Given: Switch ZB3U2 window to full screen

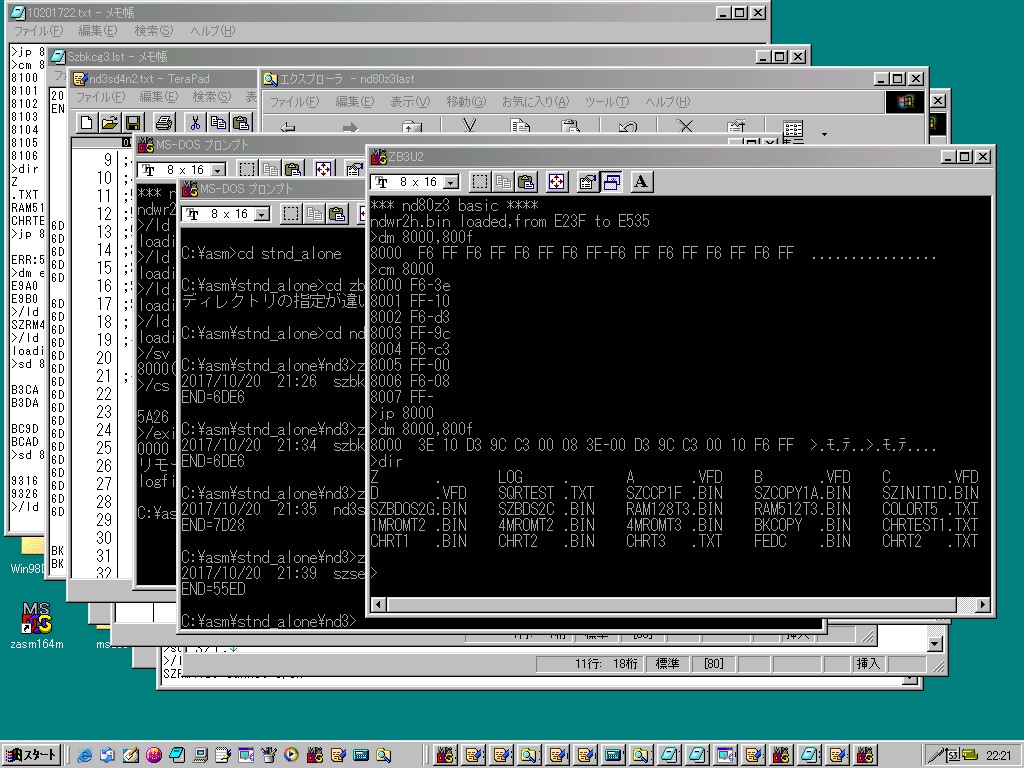Looking at the screenshot, I should pyautogui.click(x=556, y=182).
